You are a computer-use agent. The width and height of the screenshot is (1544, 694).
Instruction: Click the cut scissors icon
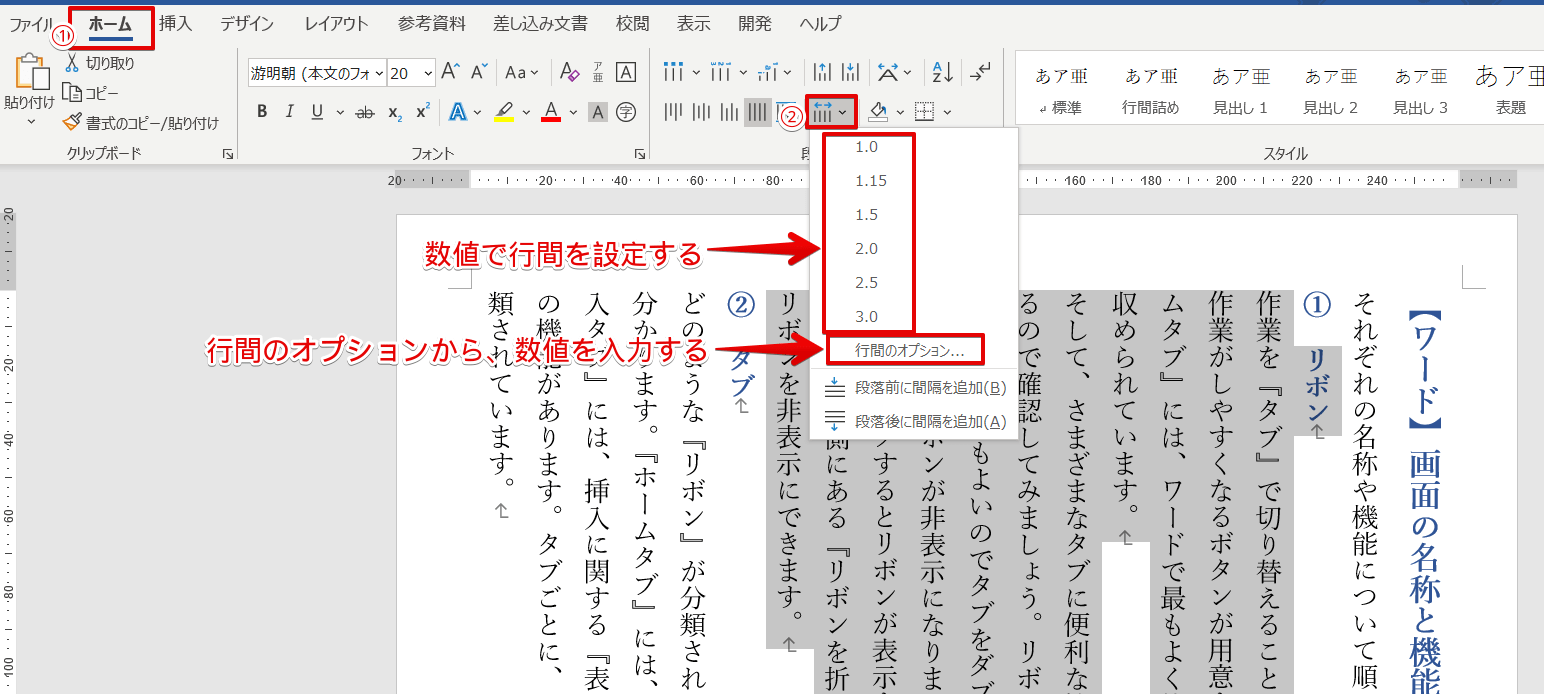[71, 63]
